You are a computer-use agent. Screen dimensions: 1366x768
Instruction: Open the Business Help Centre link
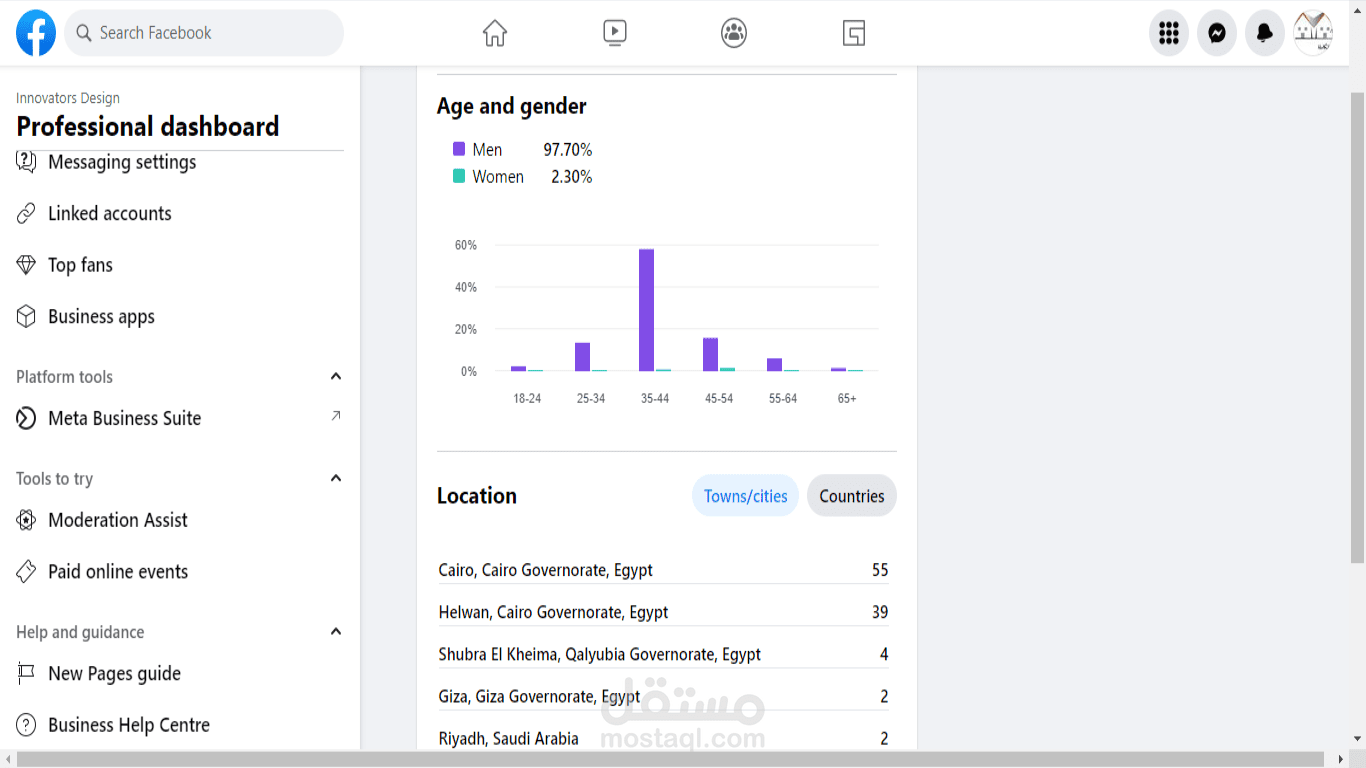point(128,725)
